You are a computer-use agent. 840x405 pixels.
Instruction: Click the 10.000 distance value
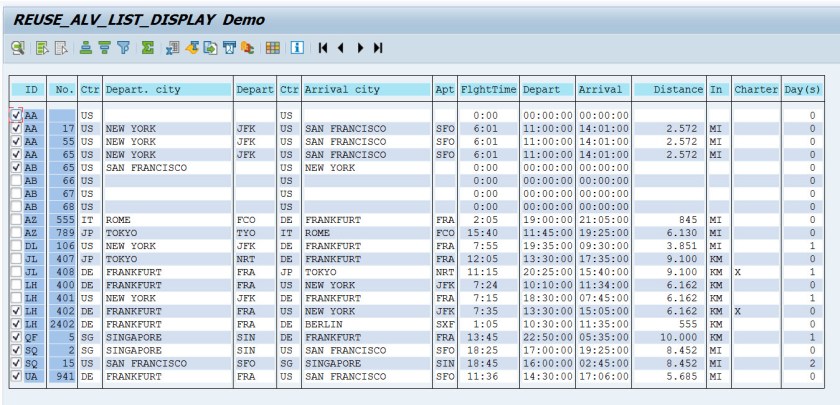pos(678,338)
